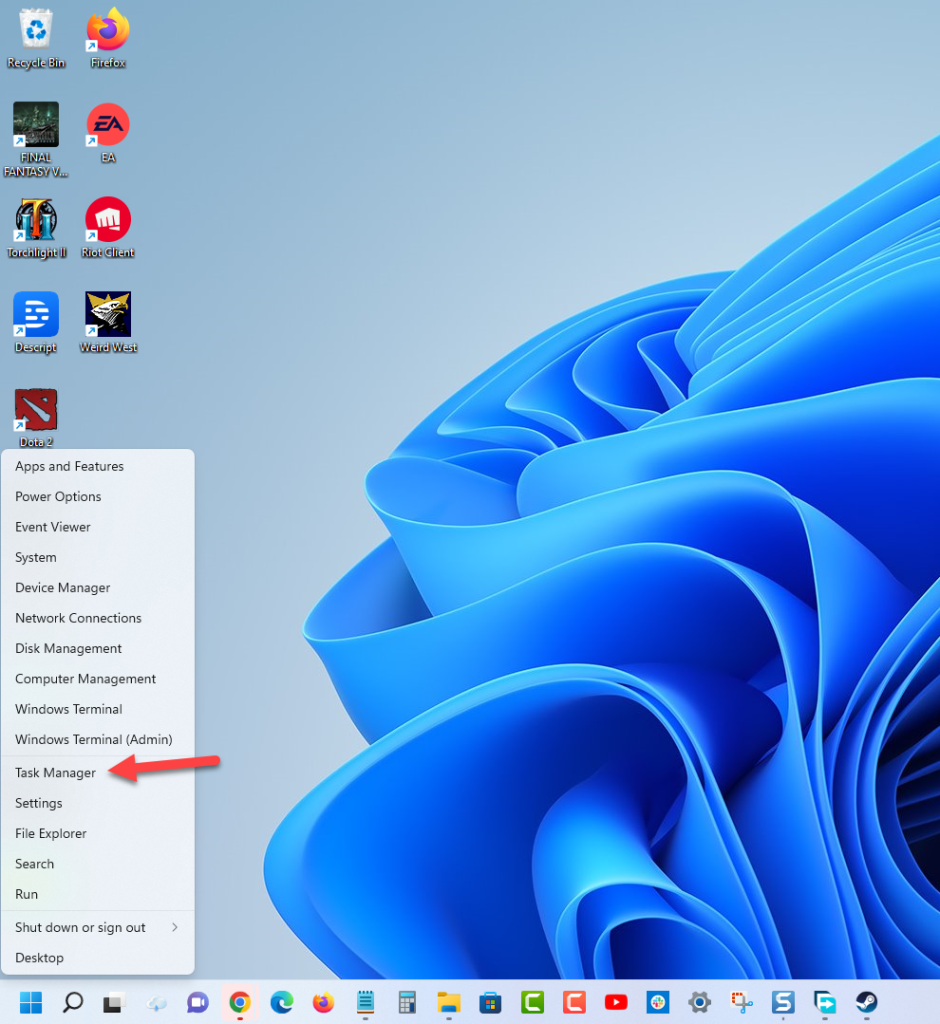Image resolution: width=940 pixels, height=1024 pixels.
Task: Launch Firefox from the taskbar
Action: click(x=323, y=1002)
